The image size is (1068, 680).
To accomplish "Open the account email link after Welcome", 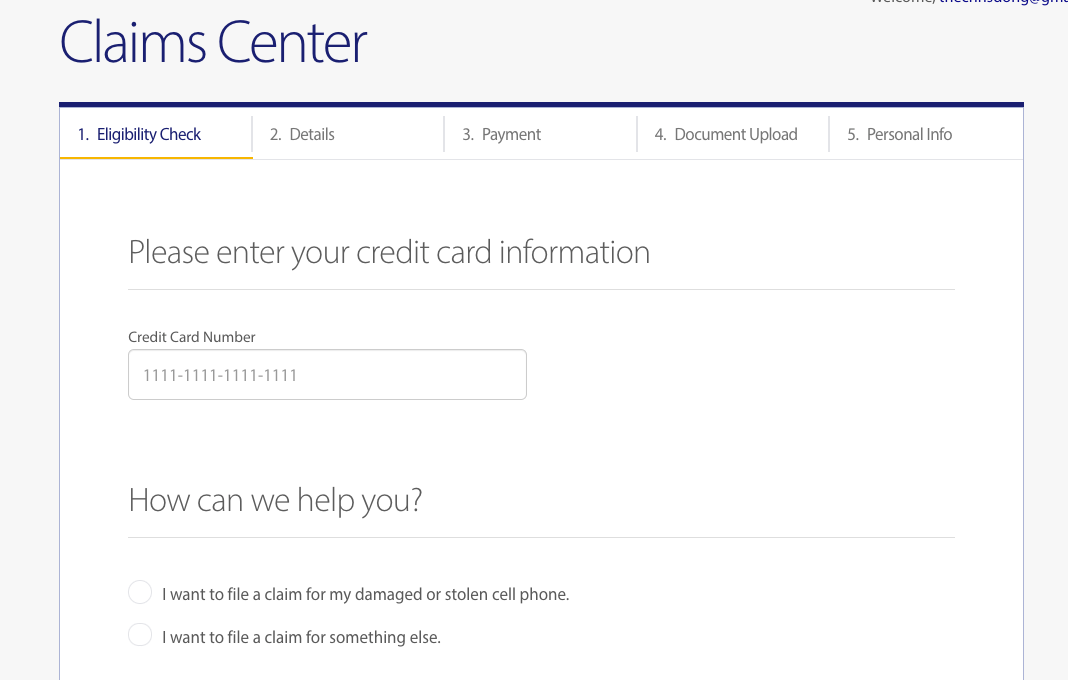I will pos(1003,2).
